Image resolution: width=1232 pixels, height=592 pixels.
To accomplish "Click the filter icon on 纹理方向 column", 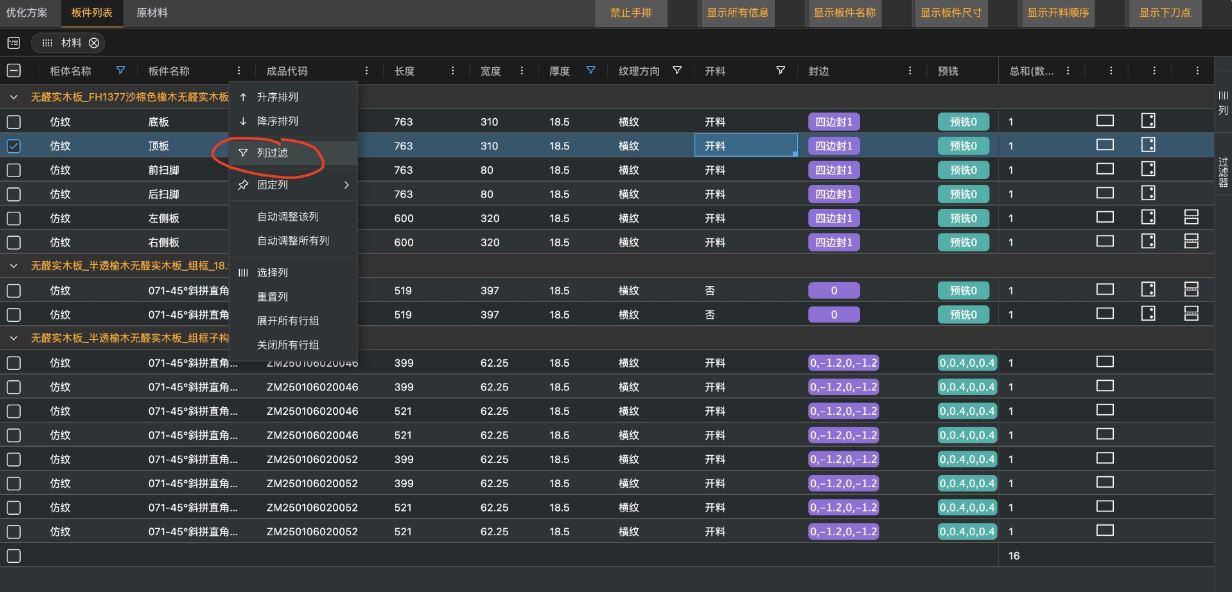I will click(x=677, y=71).
